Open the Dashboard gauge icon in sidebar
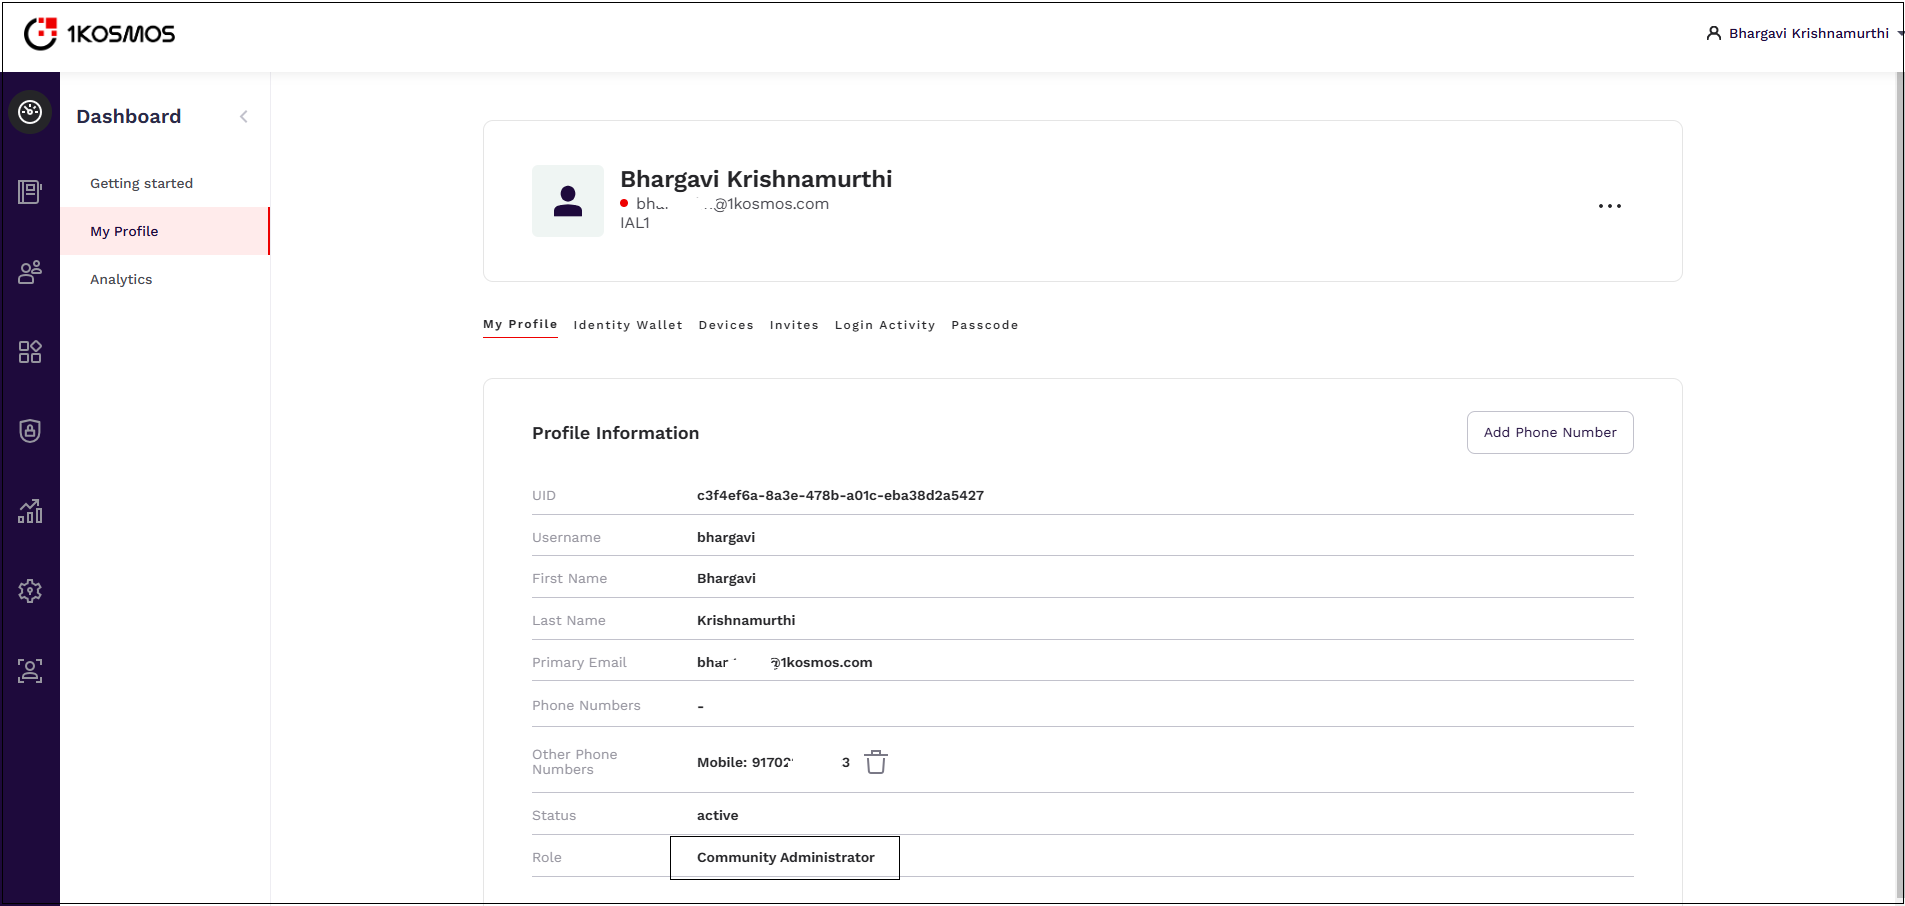 (30, 112)
